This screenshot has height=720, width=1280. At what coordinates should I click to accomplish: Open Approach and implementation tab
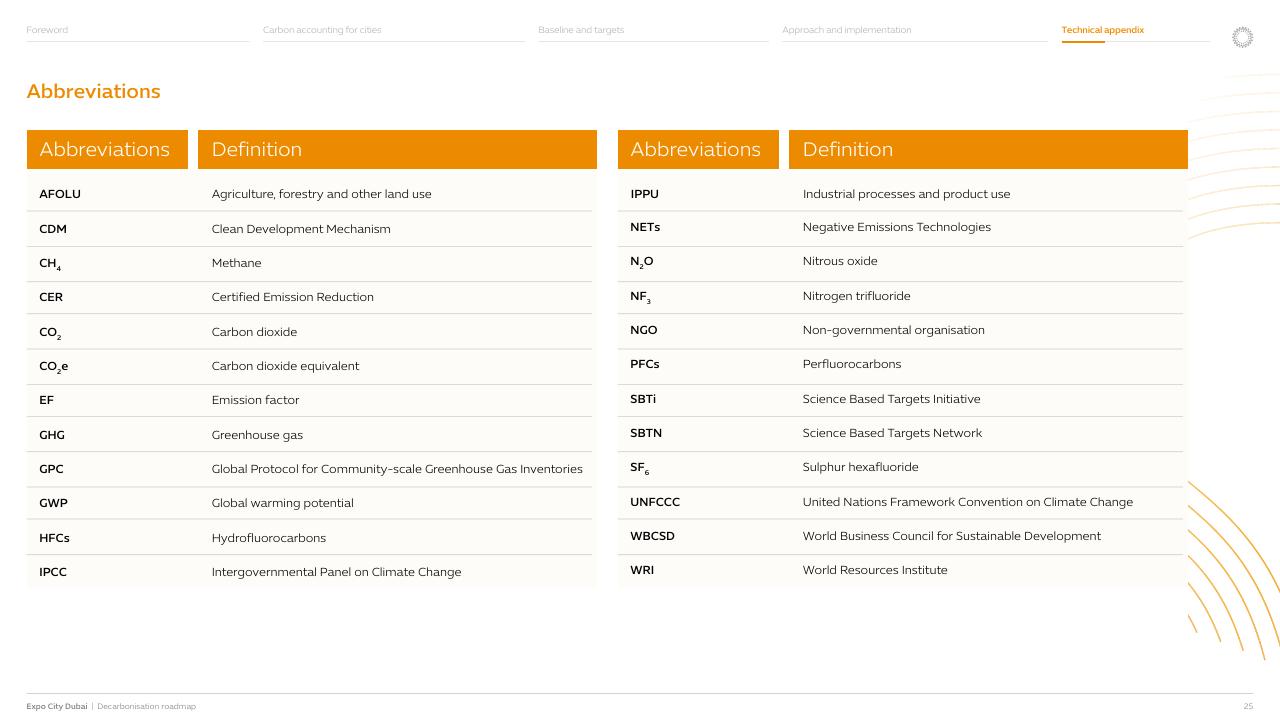point(847,30)
